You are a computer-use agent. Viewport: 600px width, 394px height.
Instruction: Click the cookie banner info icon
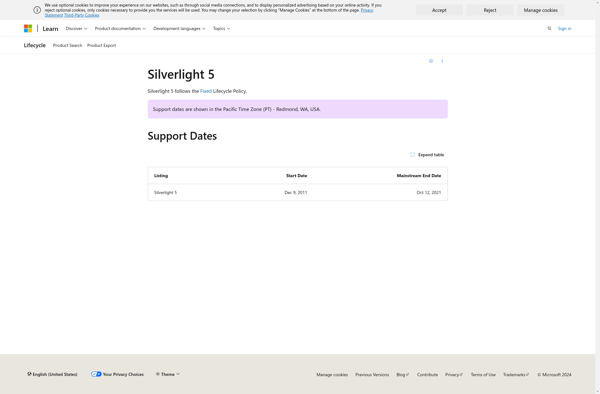click(37, 10)
